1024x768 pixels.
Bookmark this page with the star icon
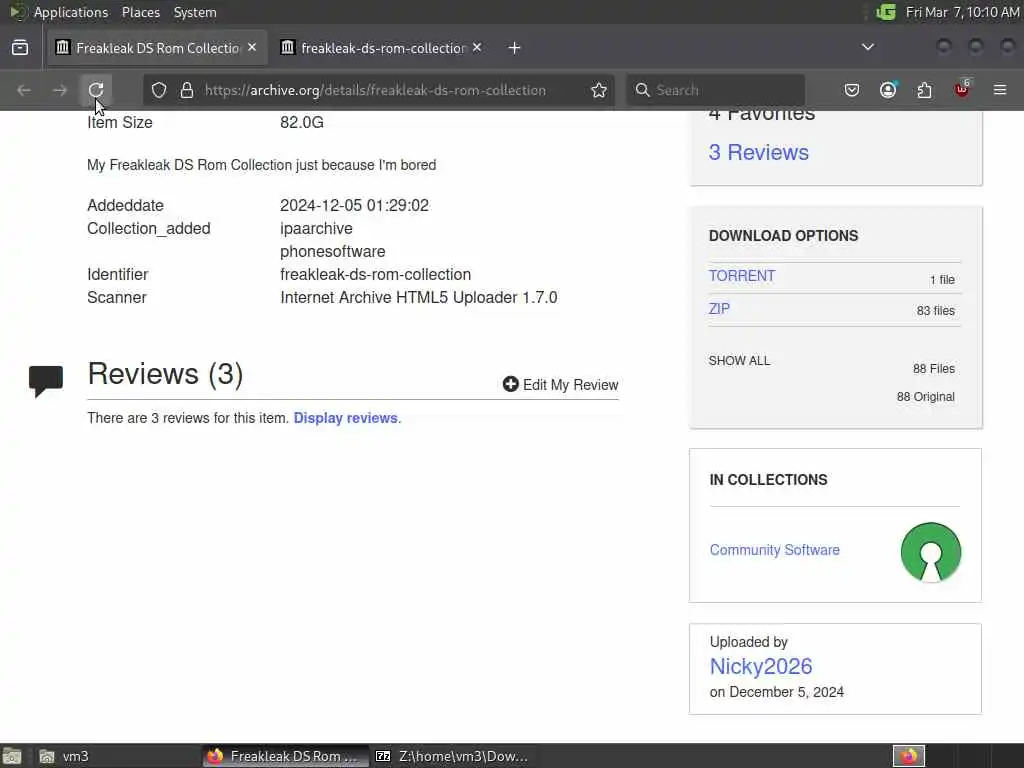point(598,90)
